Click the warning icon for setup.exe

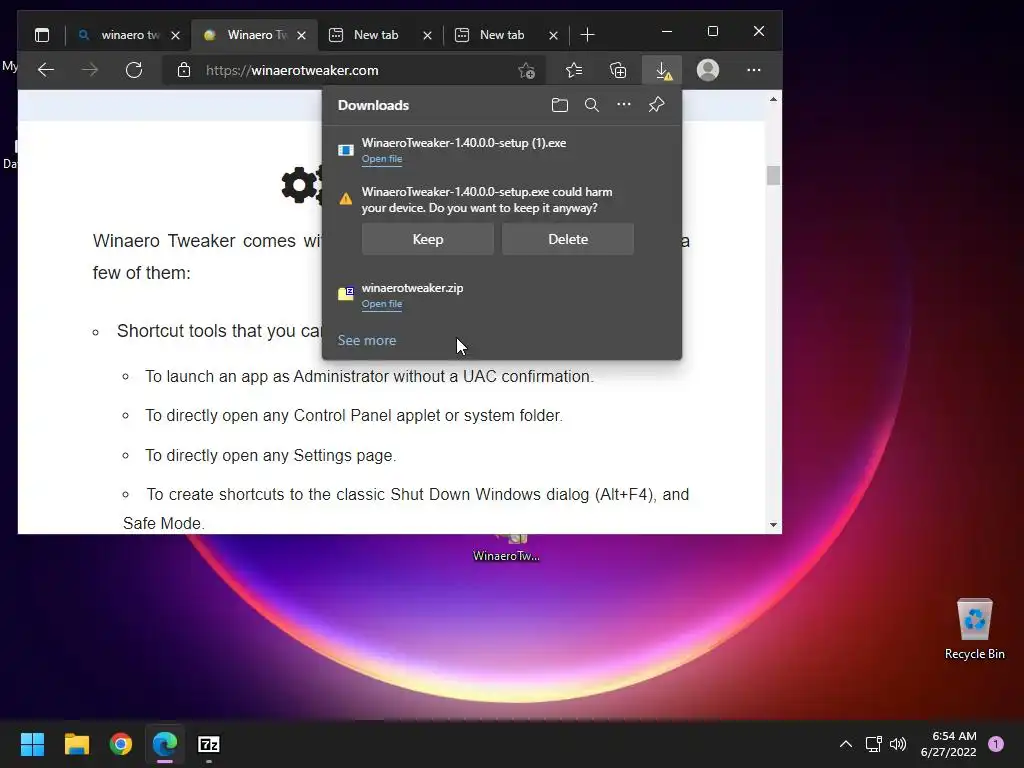click(x=345, y=199)
